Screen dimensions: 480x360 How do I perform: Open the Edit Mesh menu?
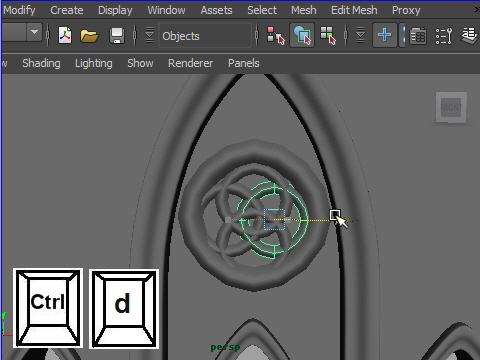354,10
